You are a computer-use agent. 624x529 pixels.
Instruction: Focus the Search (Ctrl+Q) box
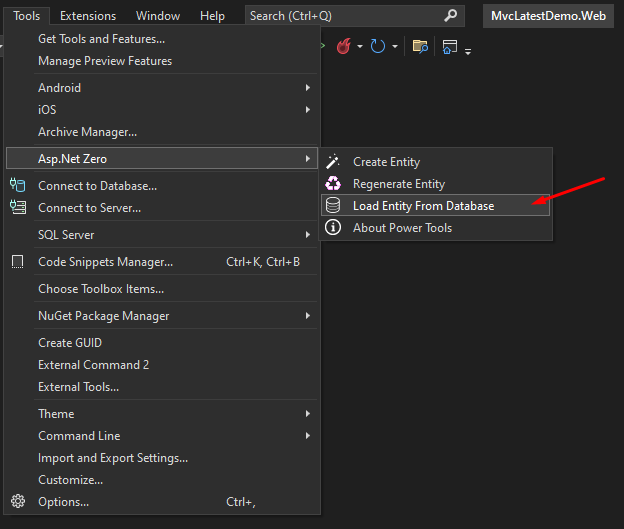tap(355, 16)
